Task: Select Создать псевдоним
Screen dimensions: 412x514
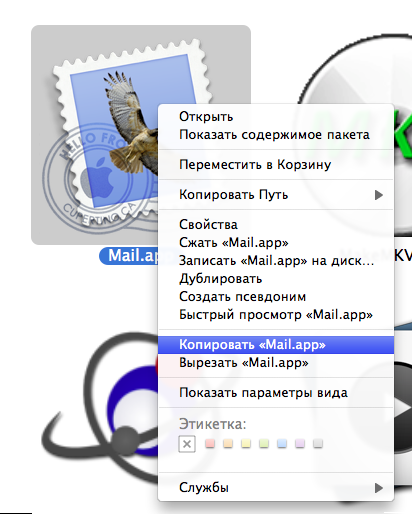Action: pyautogui.click(x=275, y=296)
